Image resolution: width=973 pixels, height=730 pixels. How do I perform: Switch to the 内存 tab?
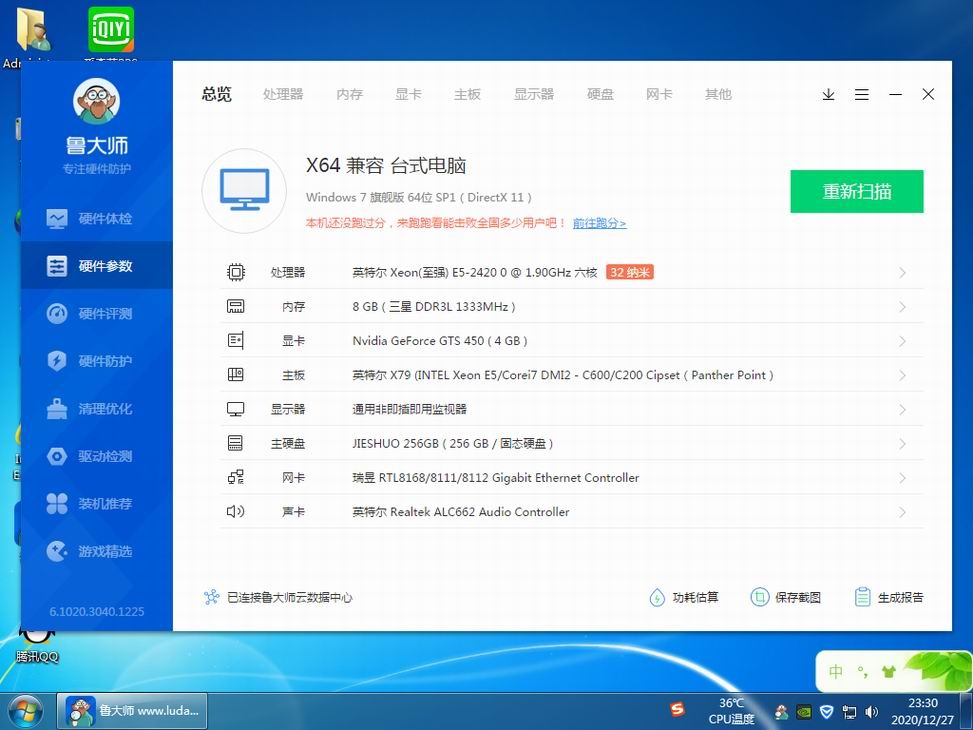349,94
